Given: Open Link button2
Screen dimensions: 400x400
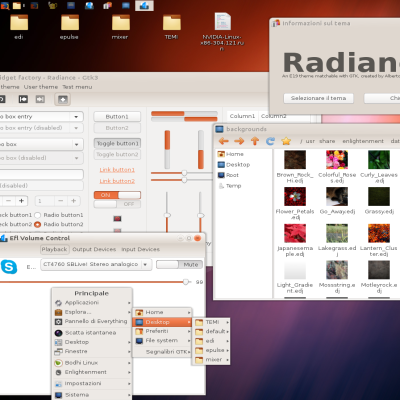Looking at the screenshot, I should pyautogui.click(x=117, y=181).
